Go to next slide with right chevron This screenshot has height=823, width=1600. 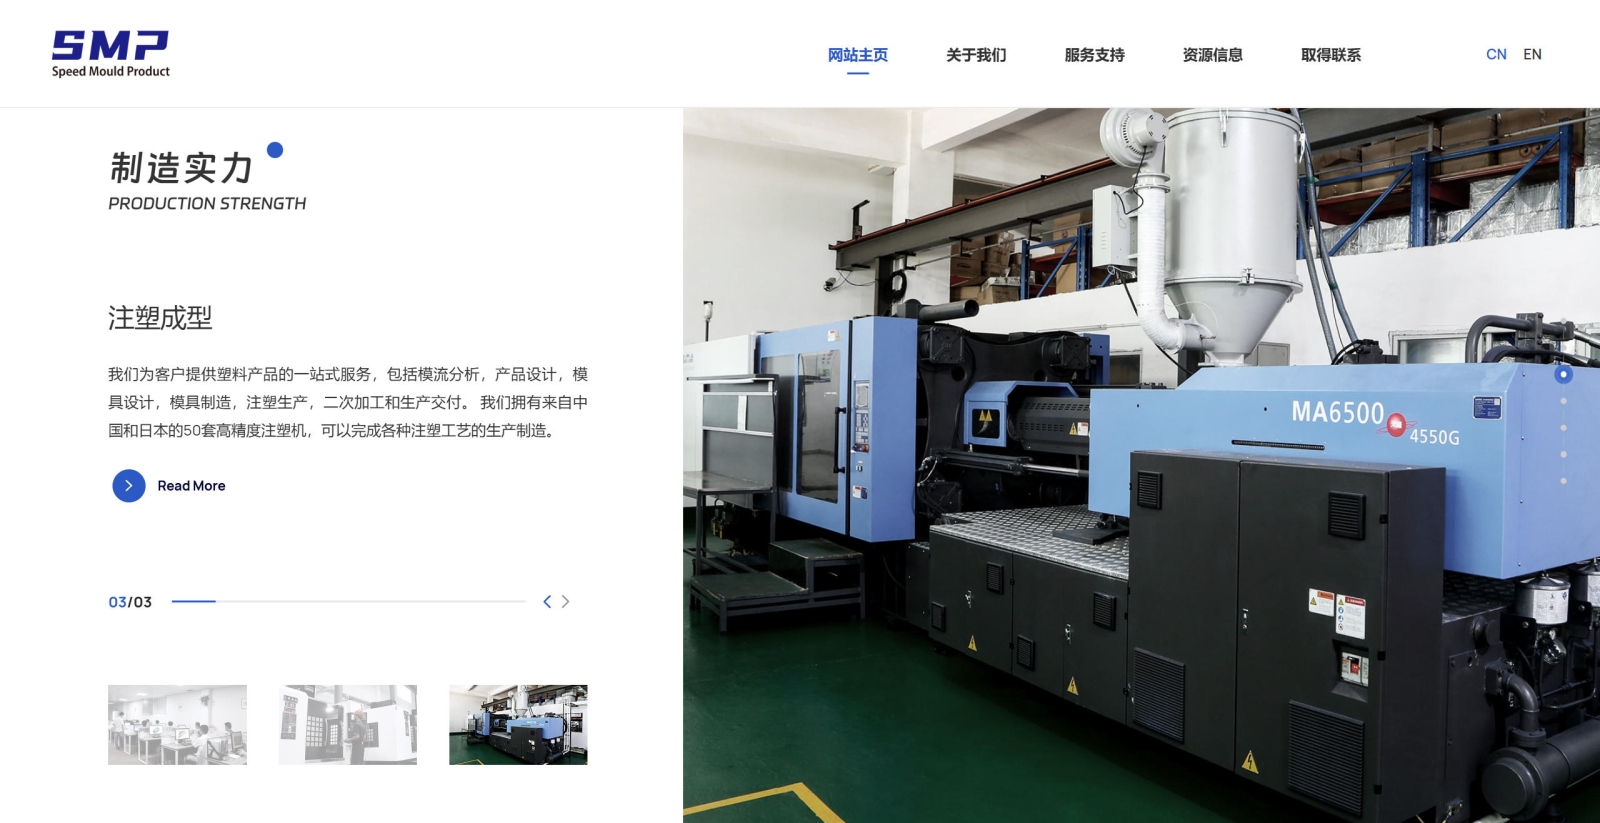566,602
